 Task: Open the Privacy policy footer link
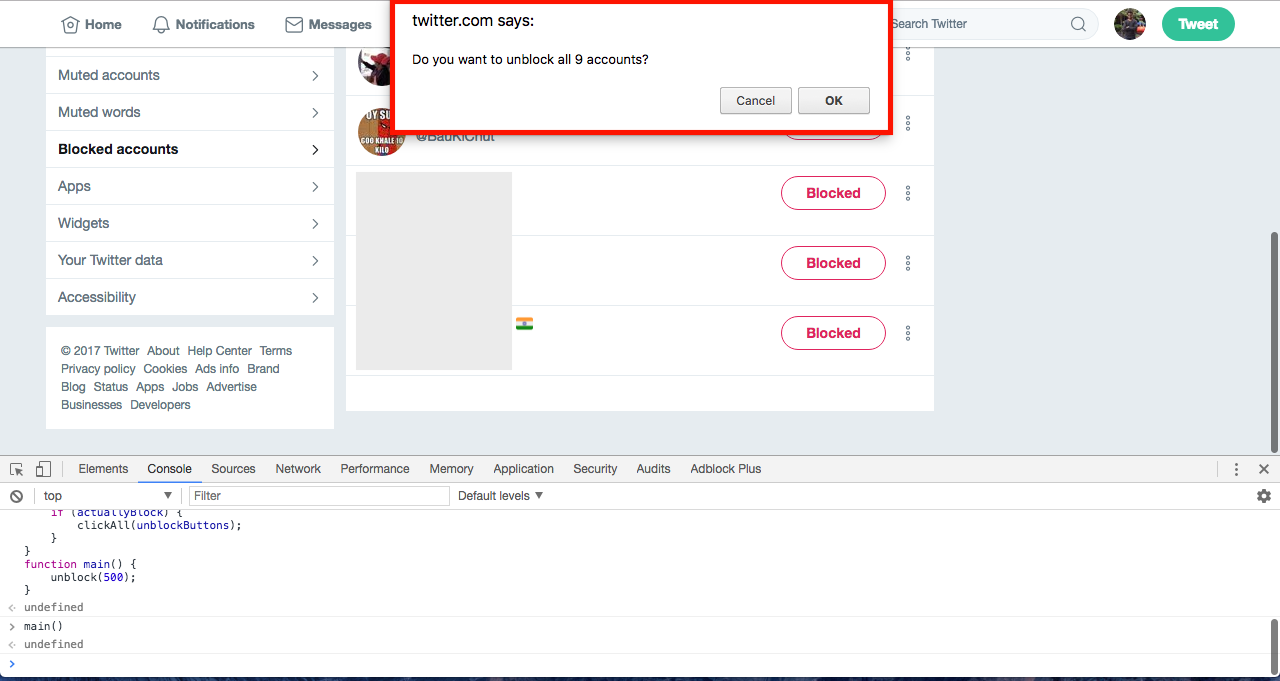98,369
